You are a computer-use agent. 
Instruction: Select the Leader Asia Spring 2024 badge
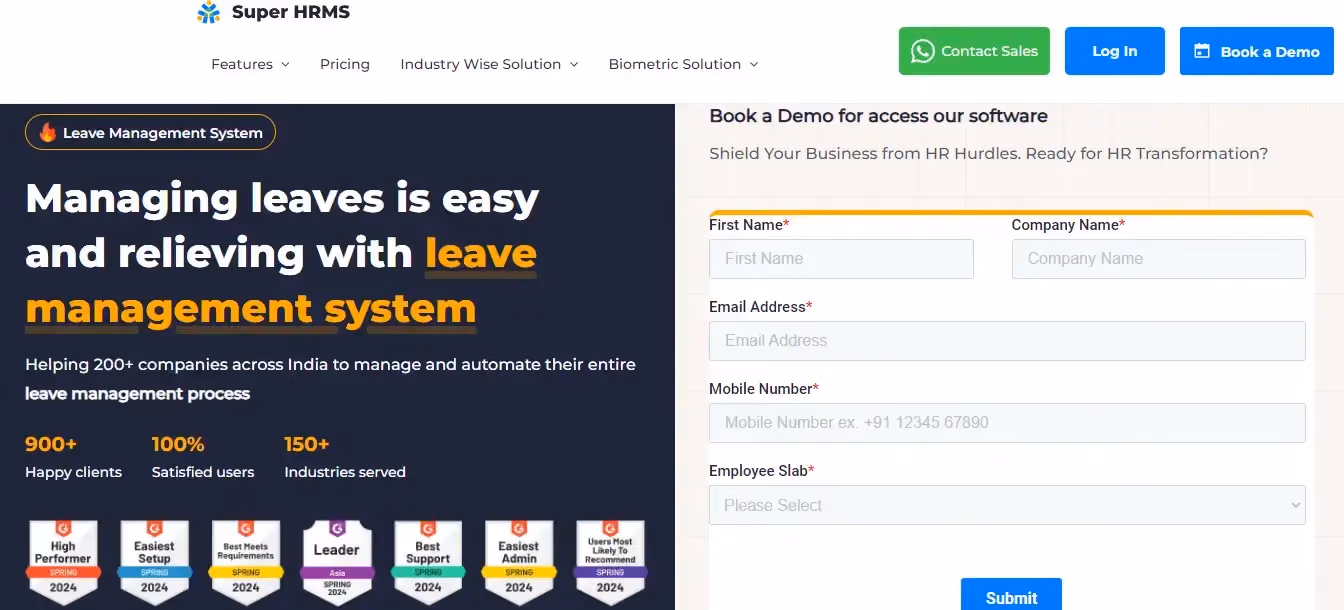pos(337,564)
